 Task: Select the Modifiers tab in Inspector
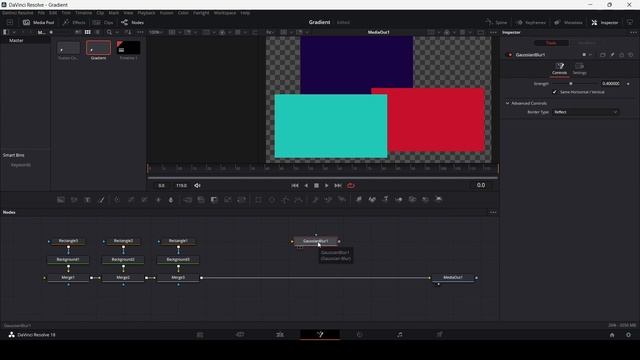pos(587,43)
